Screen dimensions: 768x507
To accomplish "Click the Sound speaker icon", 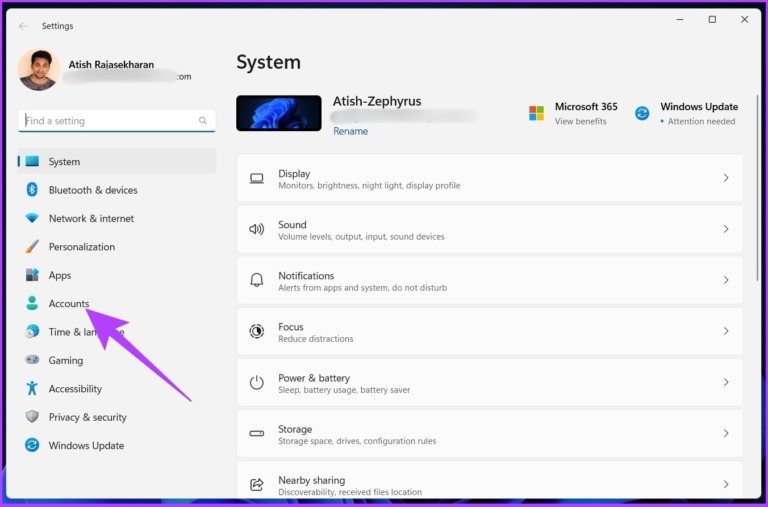I will [257, 229].
